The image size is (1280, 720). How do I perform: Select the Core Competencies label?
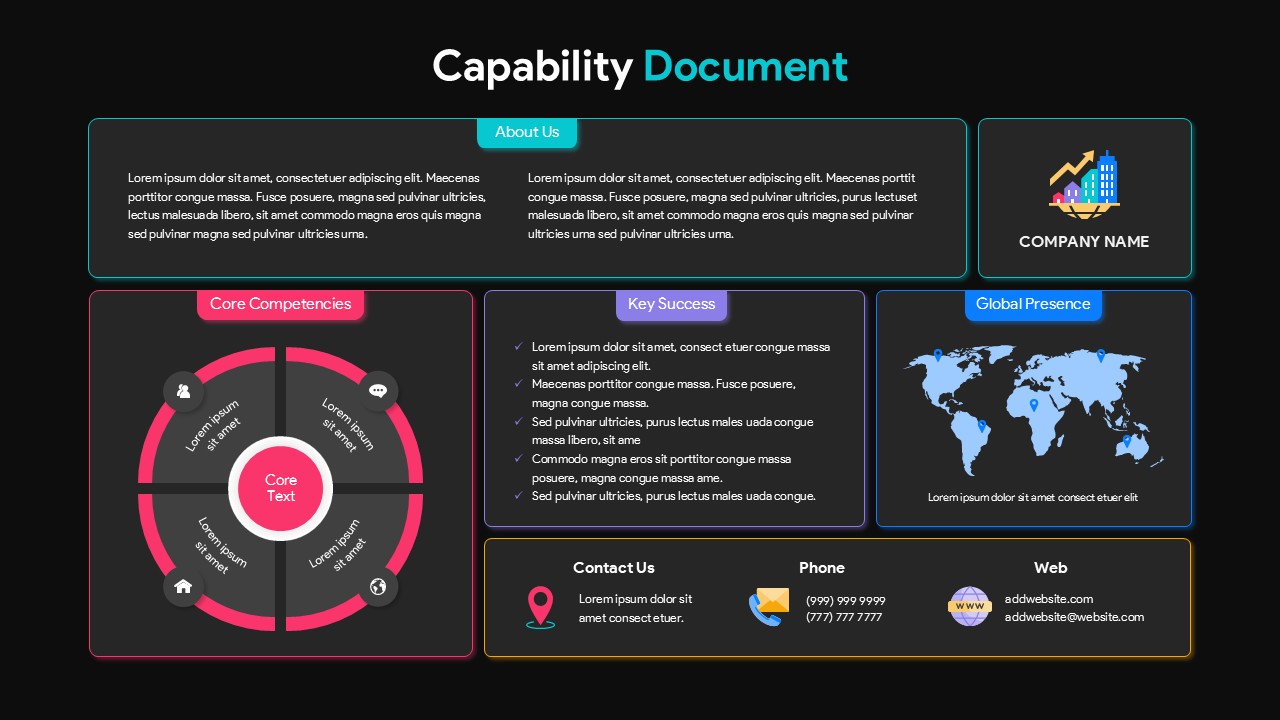click(280, 304)
